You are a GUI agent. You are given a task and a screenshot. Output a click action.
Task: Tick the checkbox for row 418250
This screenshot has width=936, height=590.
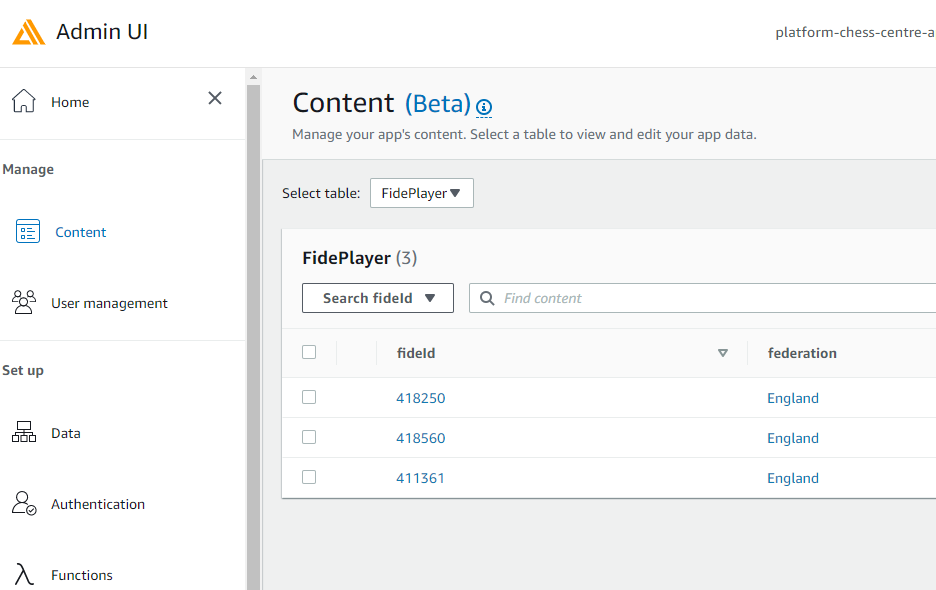309,397
